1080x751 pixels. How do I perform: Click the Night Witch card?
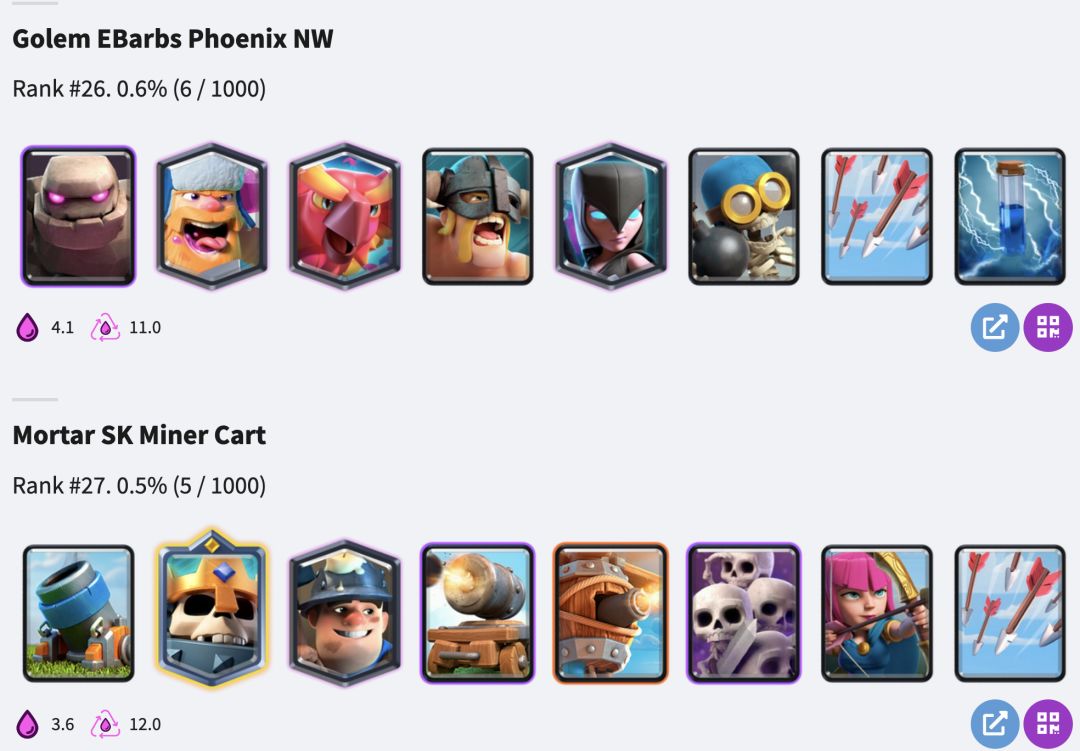(611, 216)
